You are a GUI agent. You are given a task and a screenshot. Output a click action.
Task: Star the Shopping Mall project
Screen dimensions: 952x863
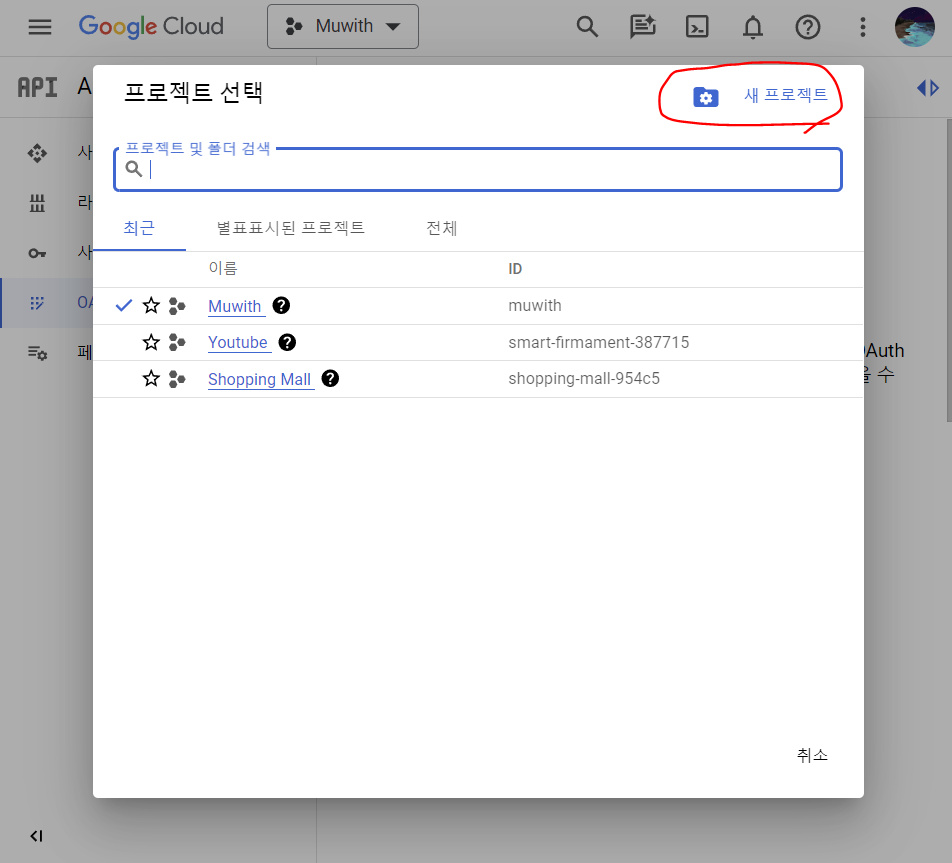tap(151, 379)
